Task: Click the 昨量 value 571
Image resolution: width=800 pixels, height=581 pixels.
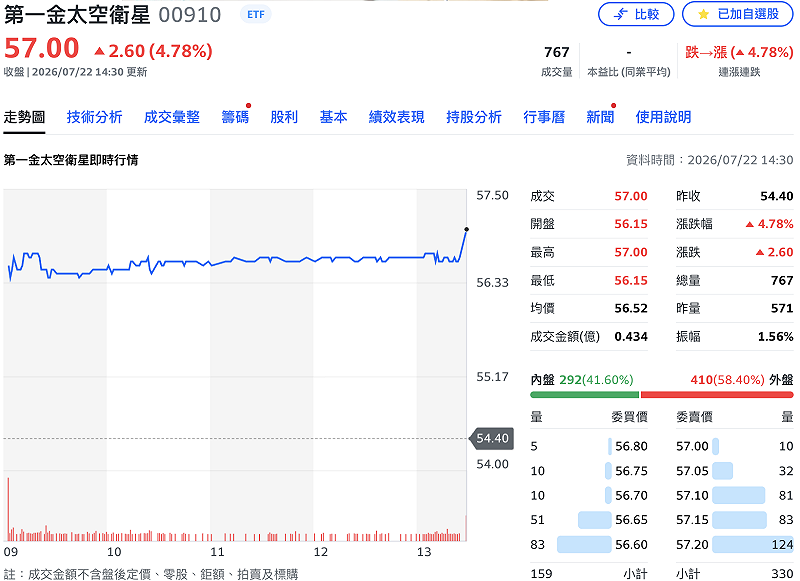Action: click(782, 308)
